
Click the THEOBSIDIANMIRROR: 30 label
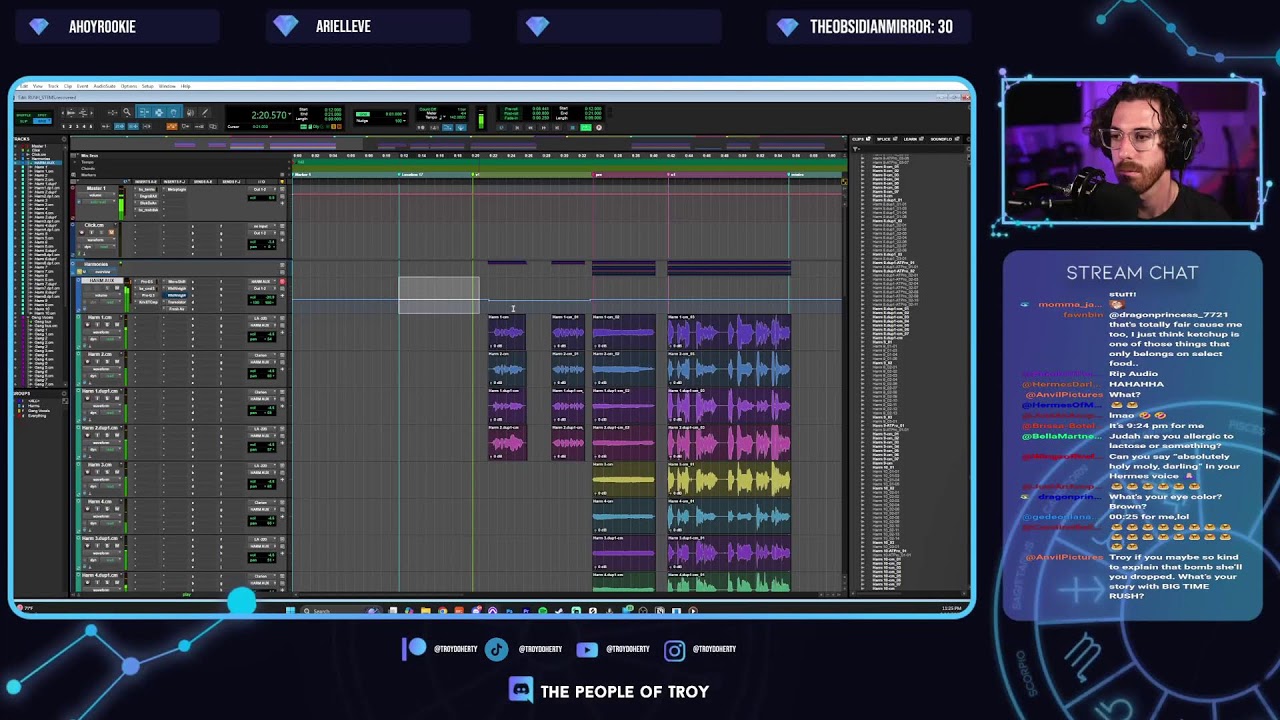click(881, 27)
